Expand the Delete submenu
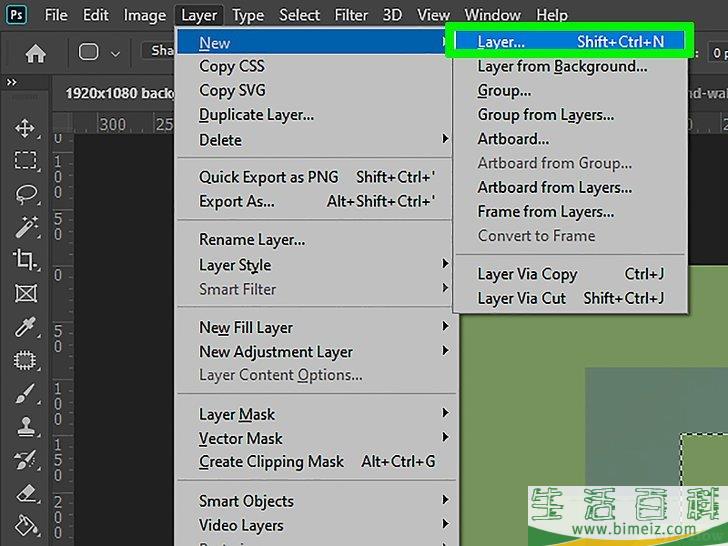Viewport: 728px width, 546px height. (314, 140)
